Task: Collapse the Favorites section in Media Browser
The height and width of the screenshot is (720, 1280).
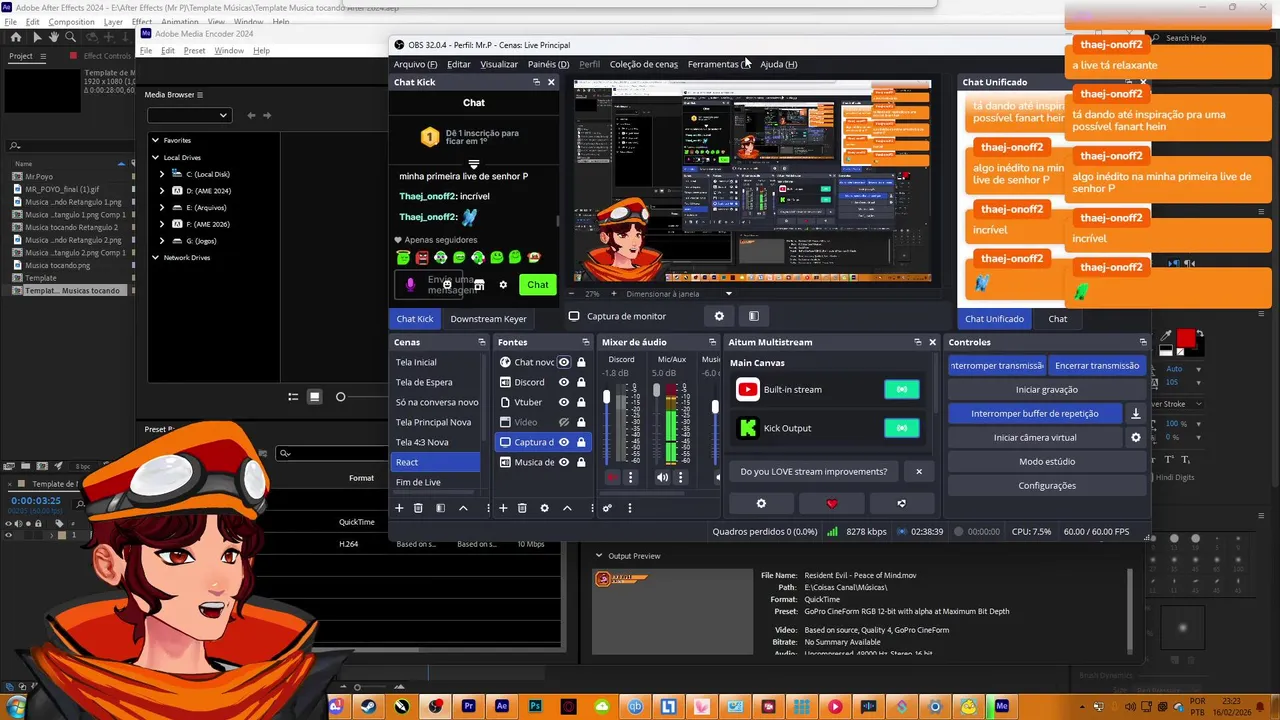Action: (155, 140)
